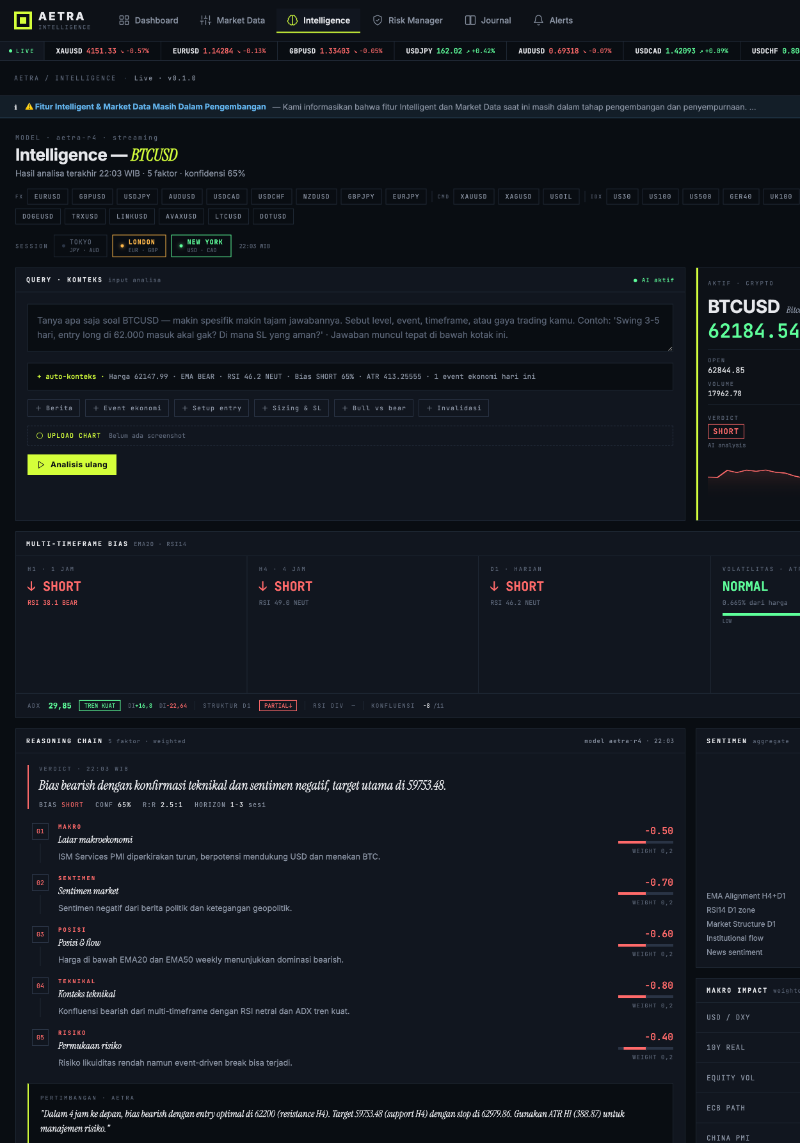Open the Market Data tab
The image size is (800, 1143).
(233, 20)
